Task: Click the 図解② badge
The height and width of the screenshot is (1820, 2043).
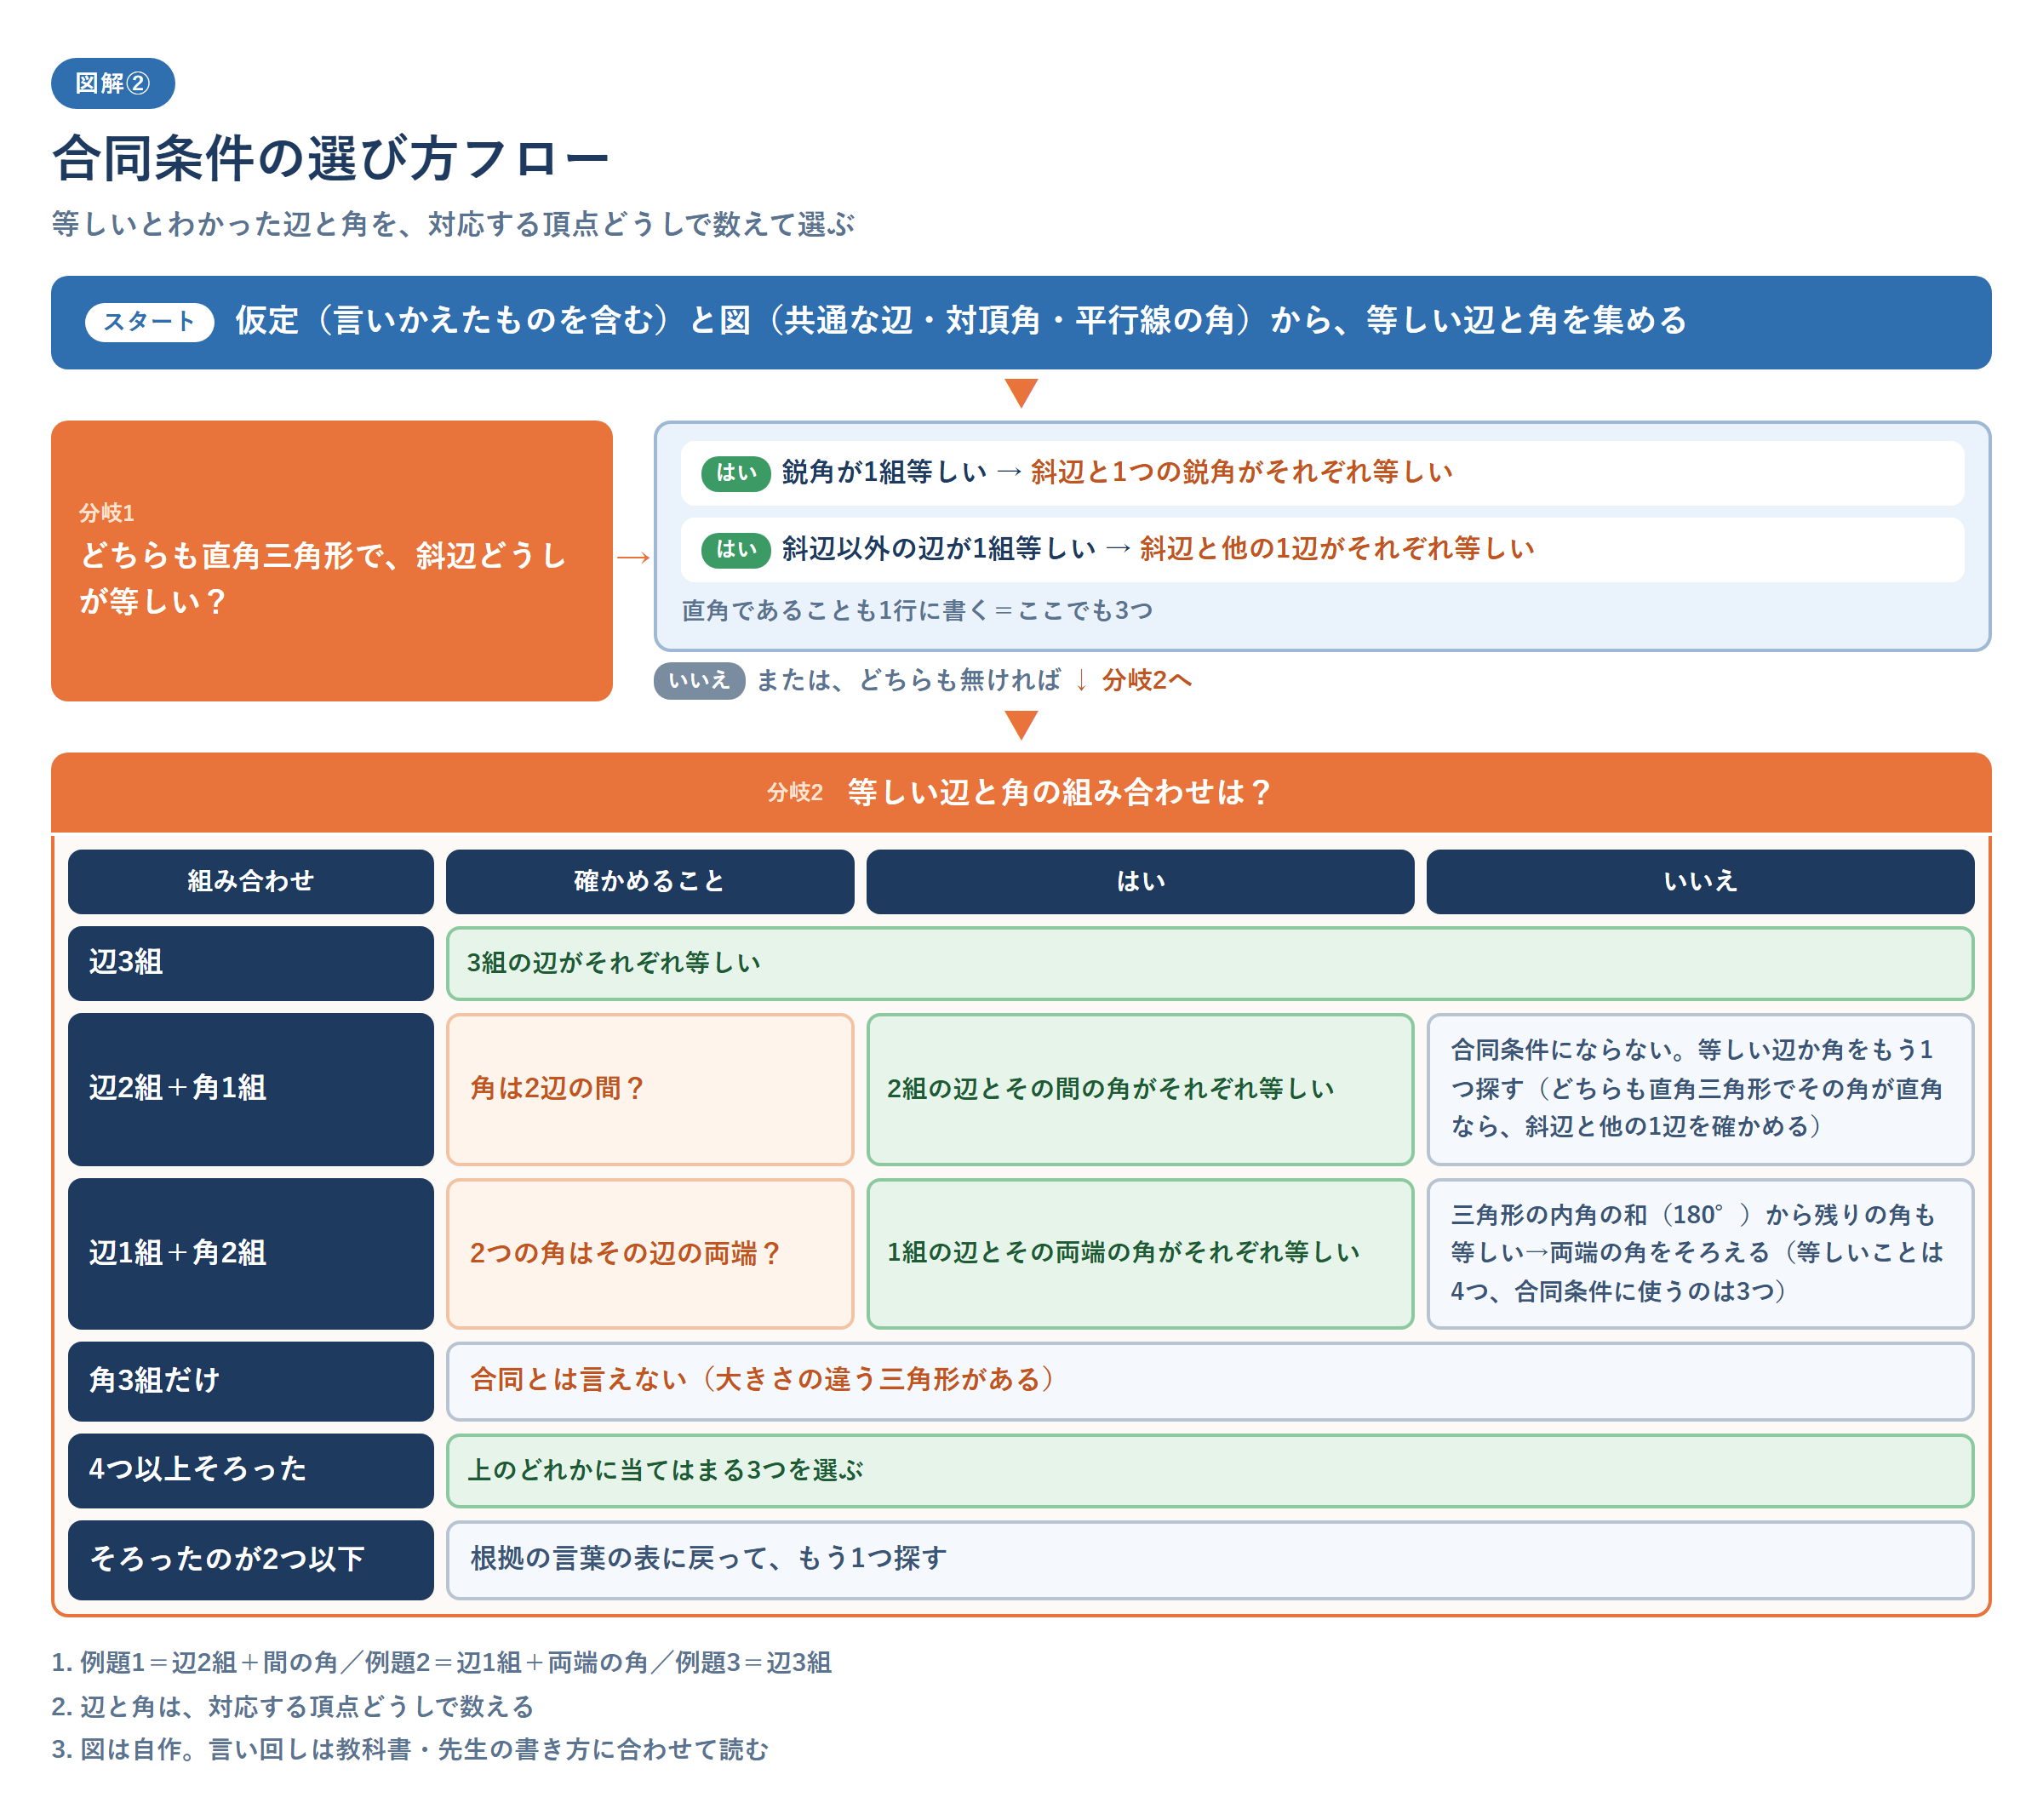Action: 113,83
